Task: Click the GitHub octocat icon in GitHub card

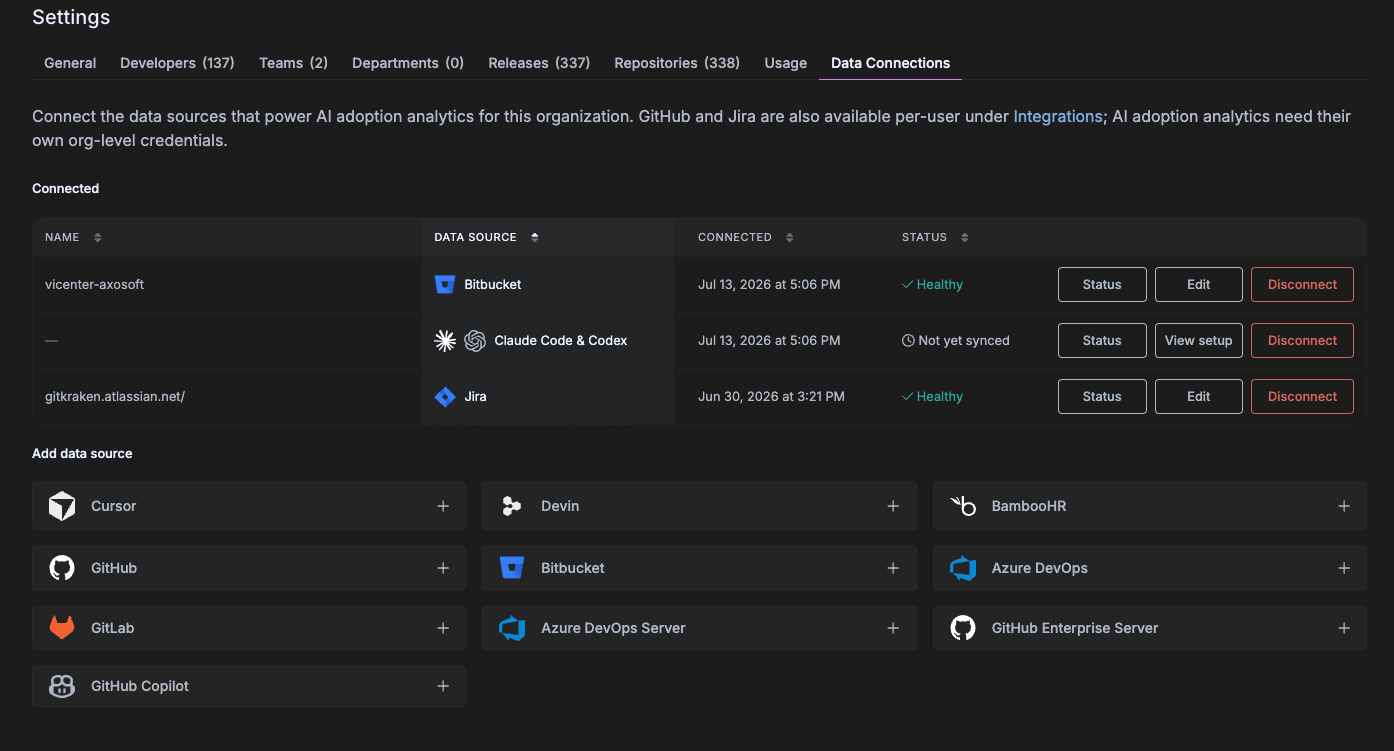Action: click(62, 568)
